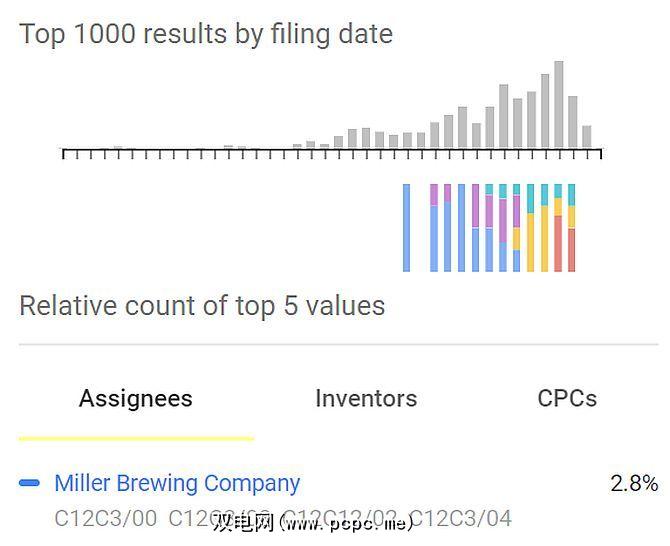Click the rightmost stacked bar's red segment
Screen dimensions: 670x546
(572, 250)
